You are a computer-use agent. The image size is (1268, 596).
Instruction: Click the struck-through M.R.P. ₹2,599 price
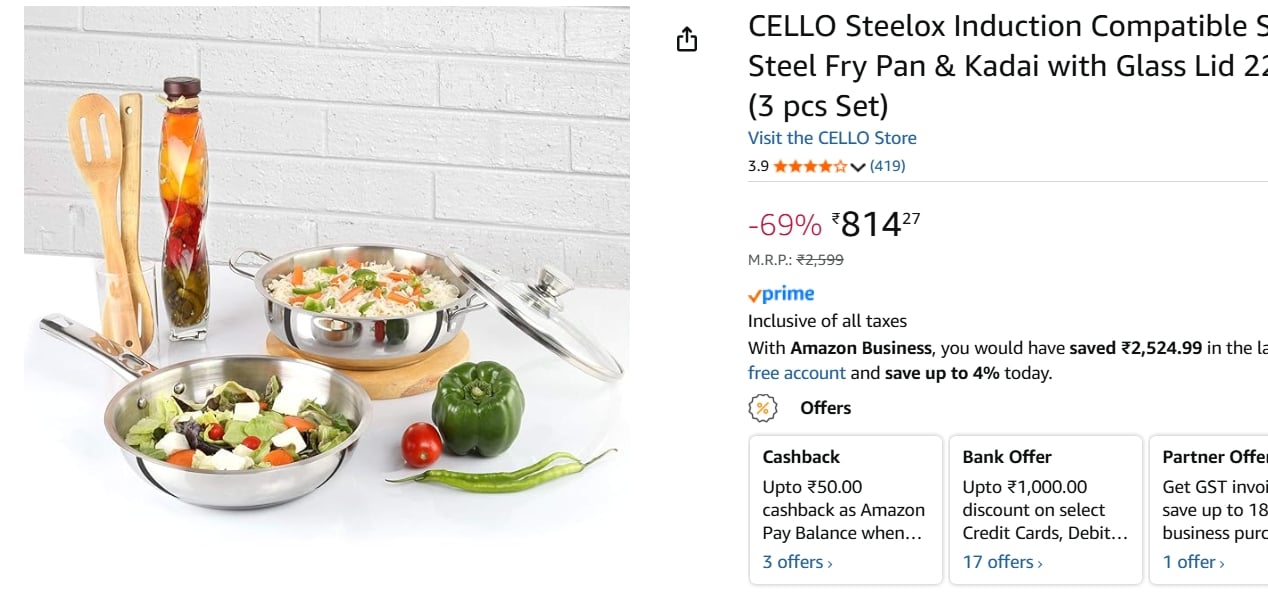819,260
